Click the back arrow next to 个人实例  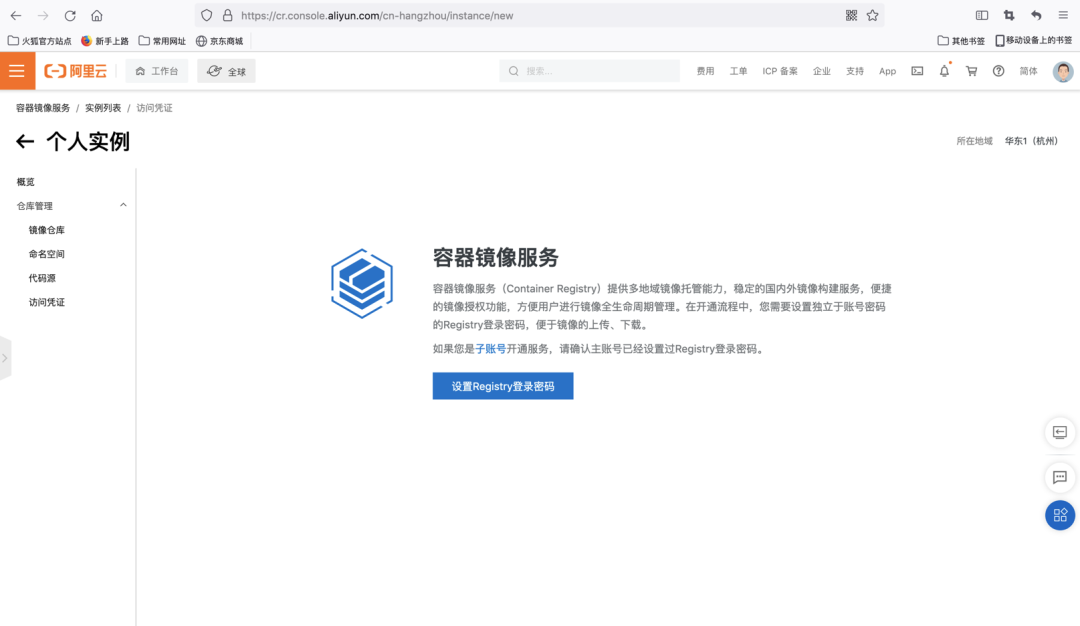[x=25, y=142]
